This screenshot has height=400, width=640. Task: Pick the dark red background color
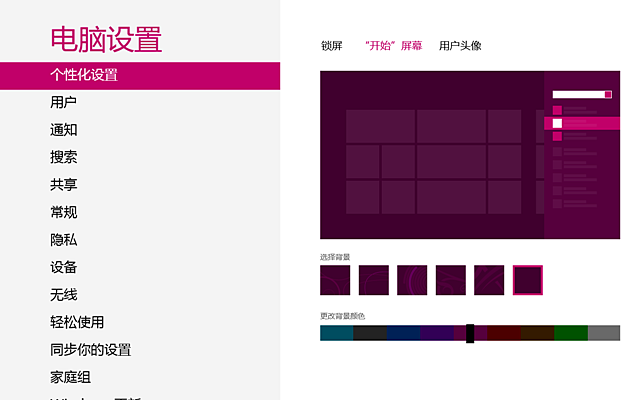pos(504,333)
